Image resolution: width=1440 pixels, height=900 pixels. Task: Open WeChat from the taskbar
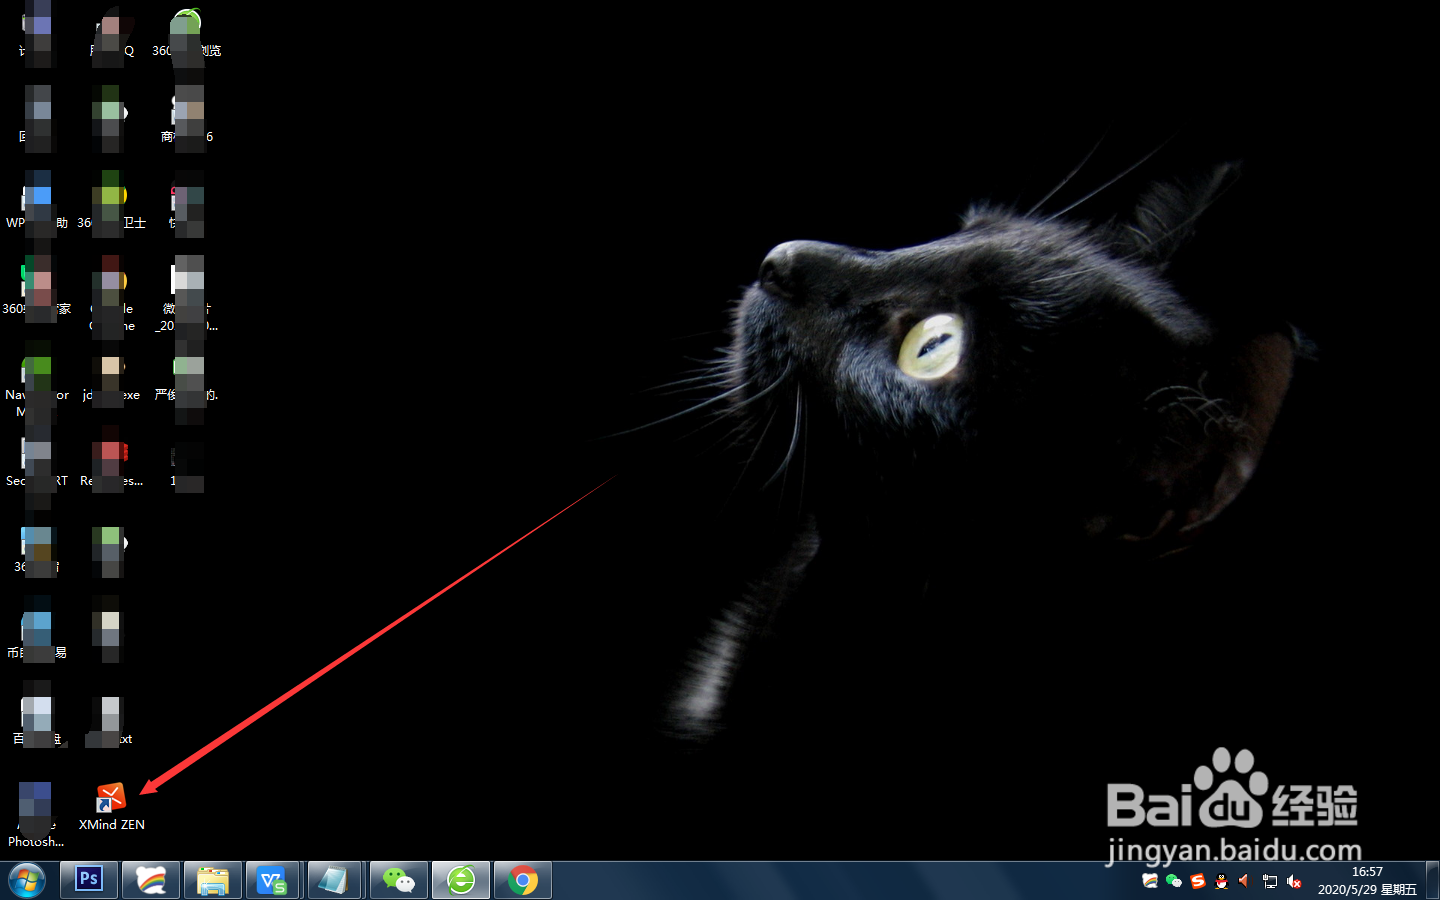tap(399, 880)
